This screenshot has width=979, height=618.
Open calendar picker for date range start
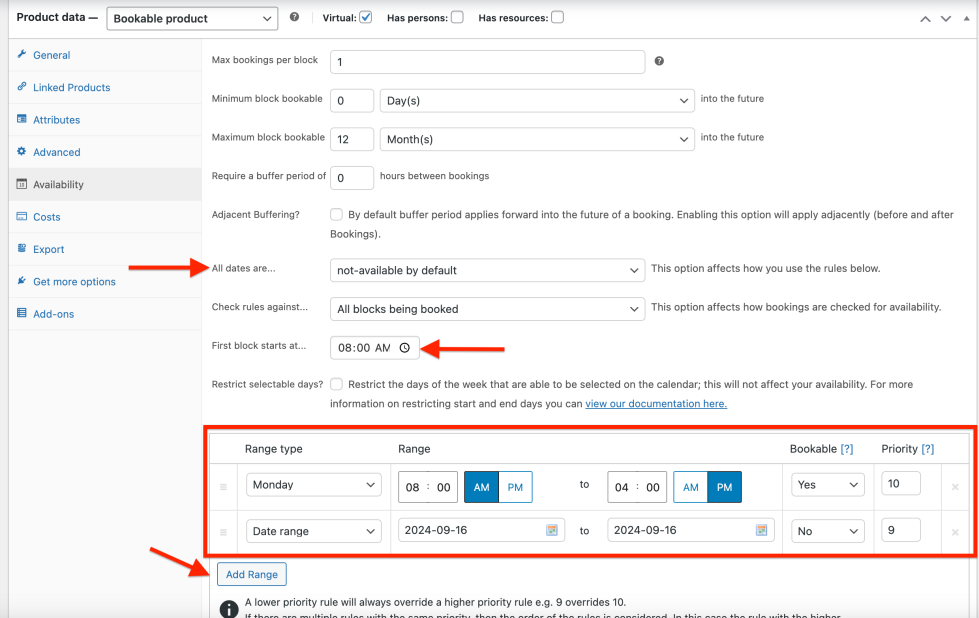[552, 530]
